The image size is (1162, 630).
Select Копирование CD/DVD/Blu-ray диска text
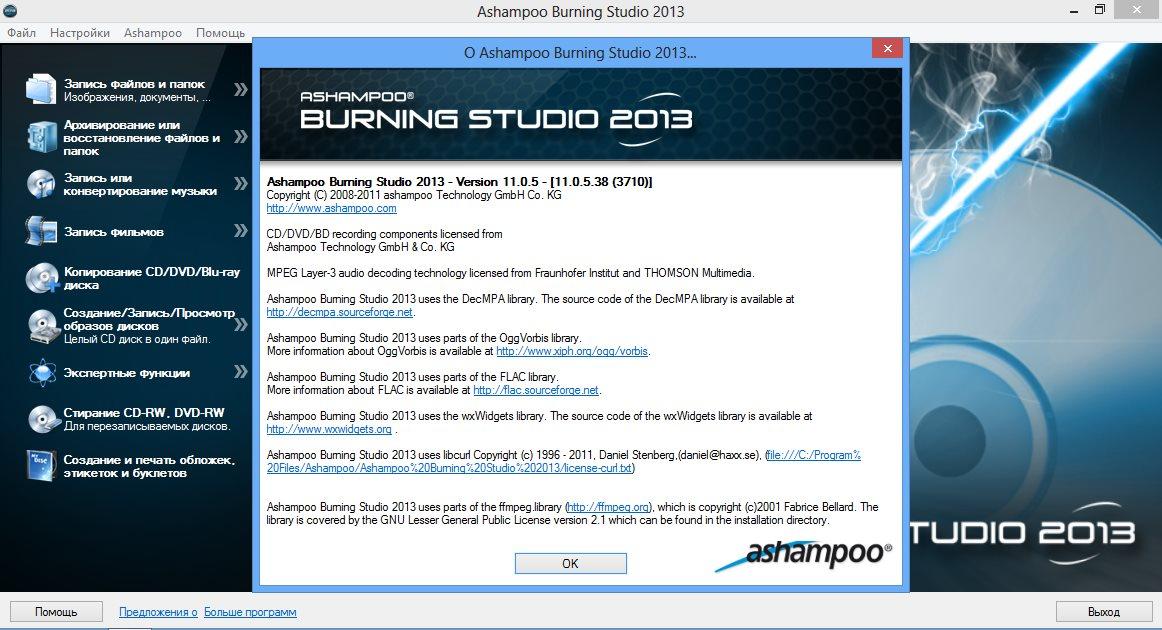click(152, 278)
